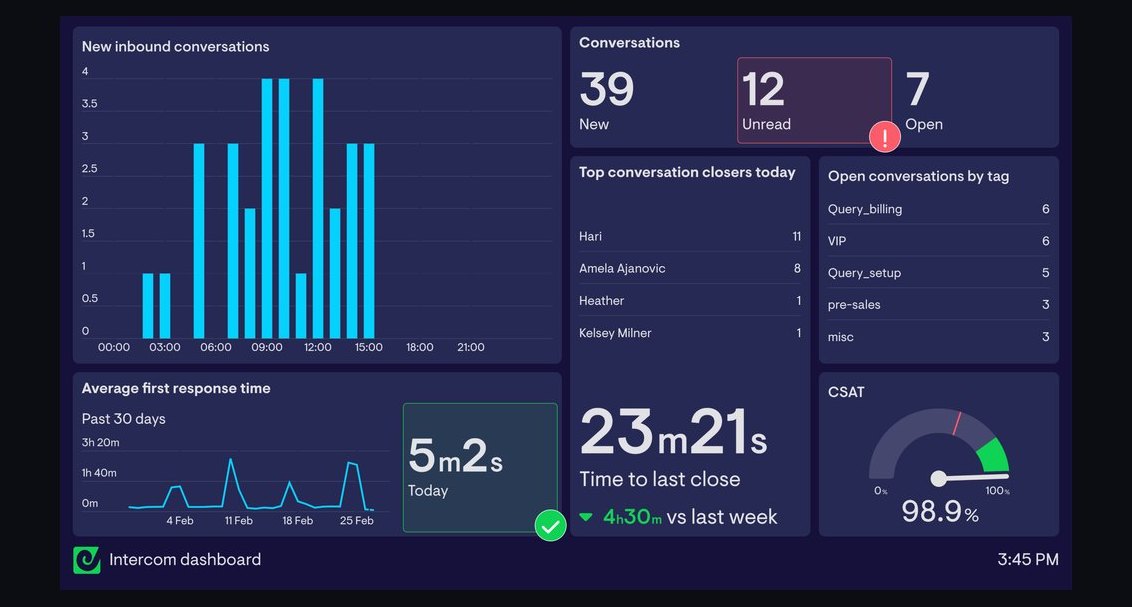Select the Hari row in top closers
Screen dimensions: 1132x607
689,236
